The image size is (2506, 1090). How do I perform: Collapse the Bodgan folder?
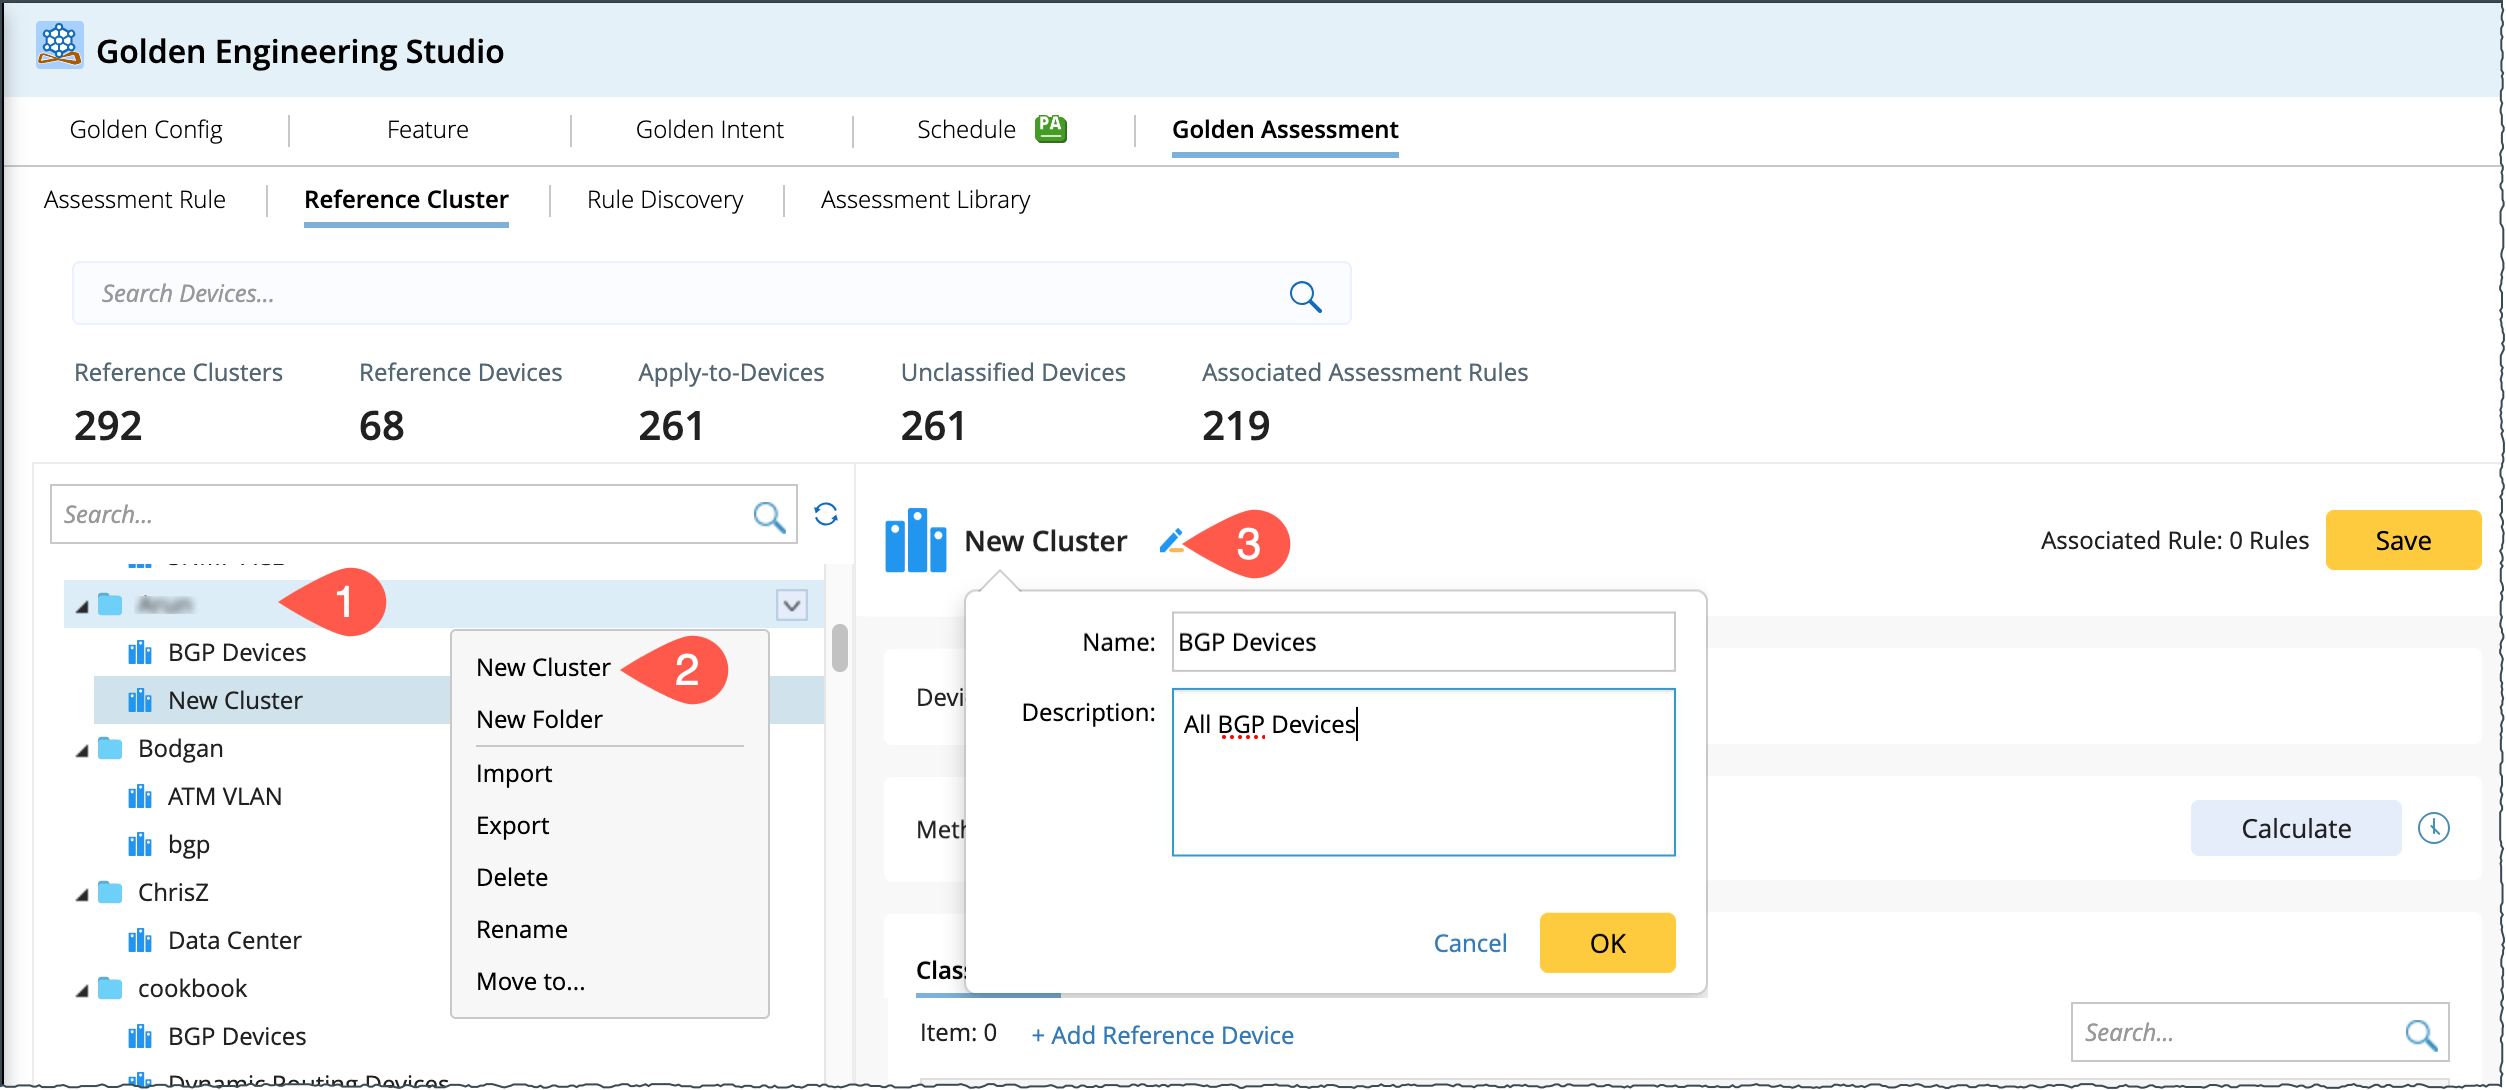83,751
